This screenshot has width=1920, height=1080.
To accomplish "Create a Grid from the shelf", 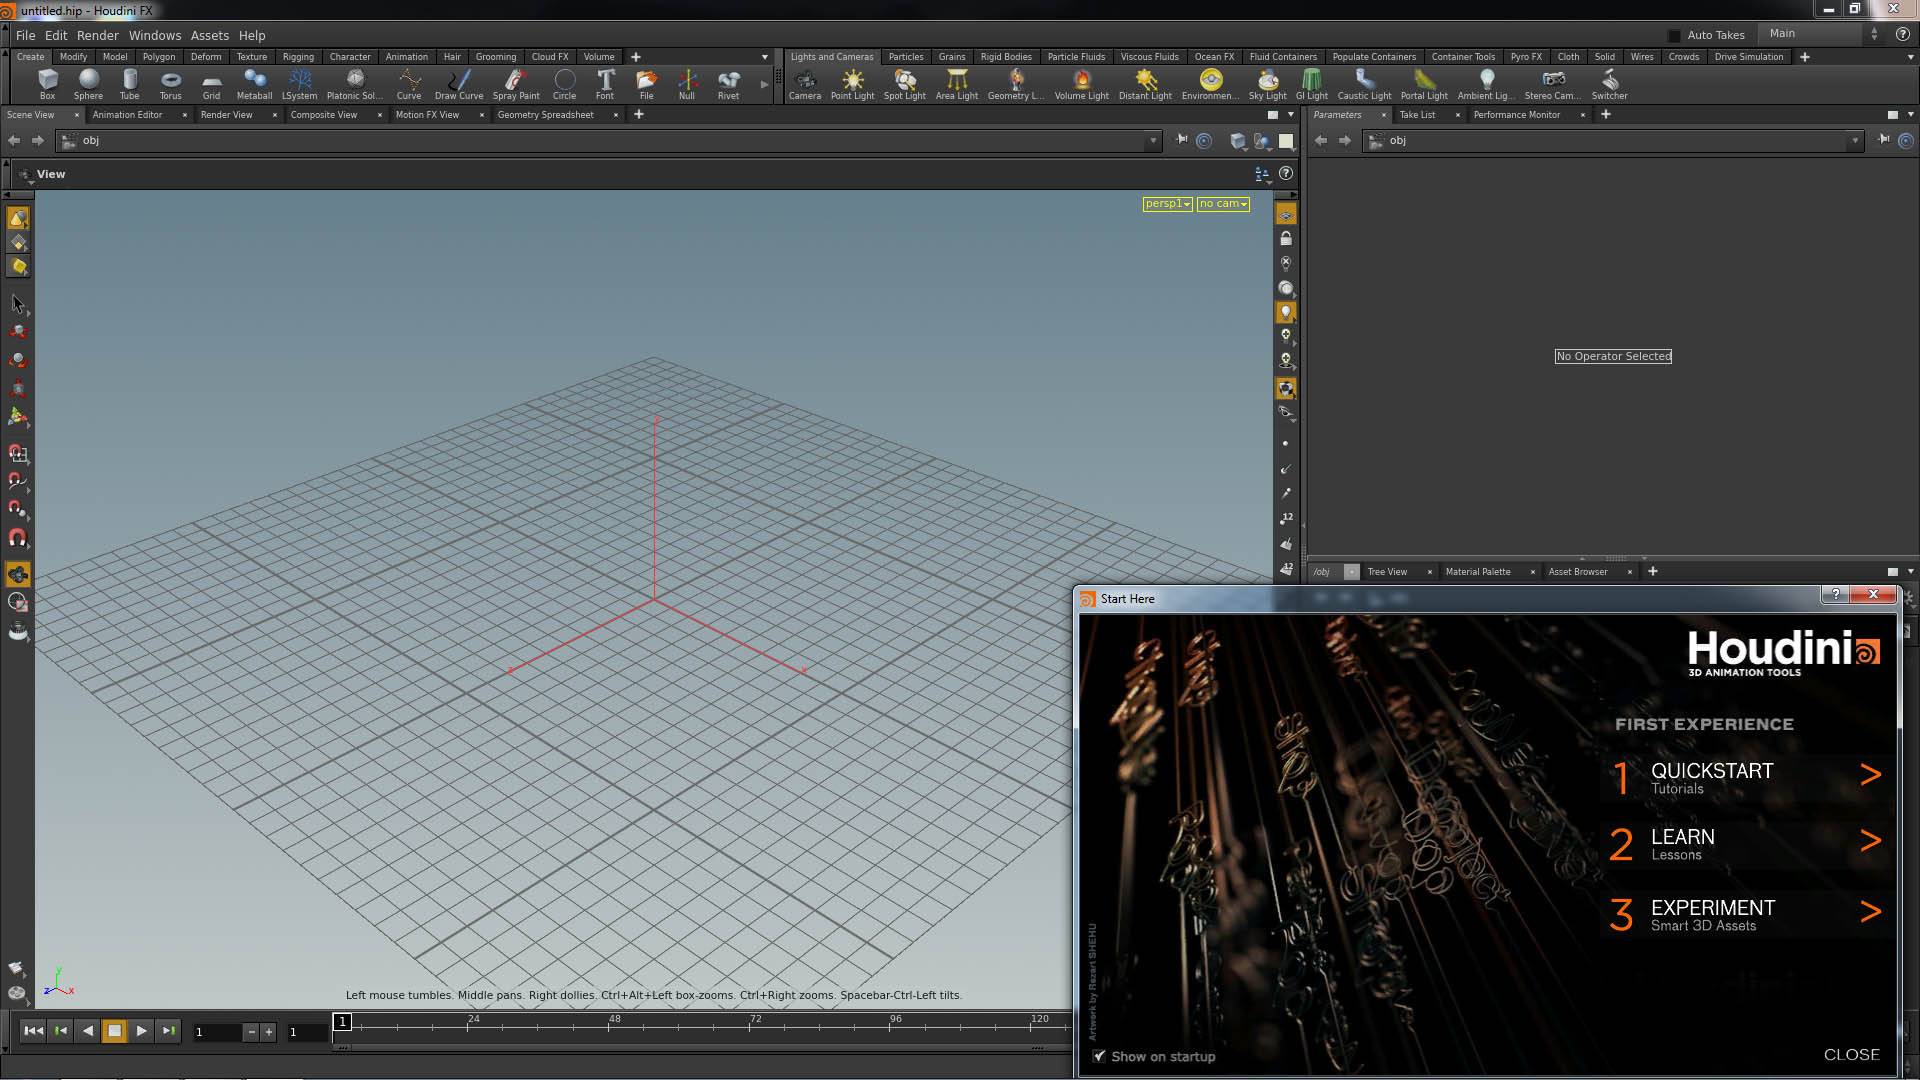I will (211, 84).
